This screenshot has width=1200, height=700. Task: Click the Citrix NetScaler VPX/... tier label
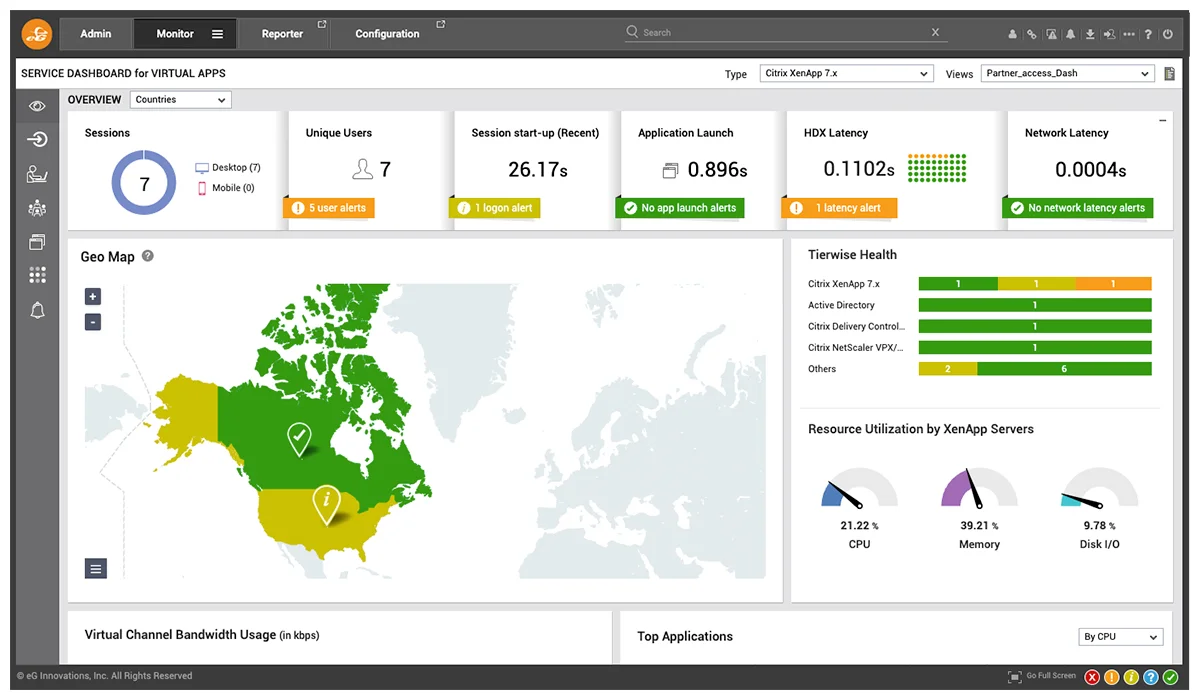click(x=856, y=348)
